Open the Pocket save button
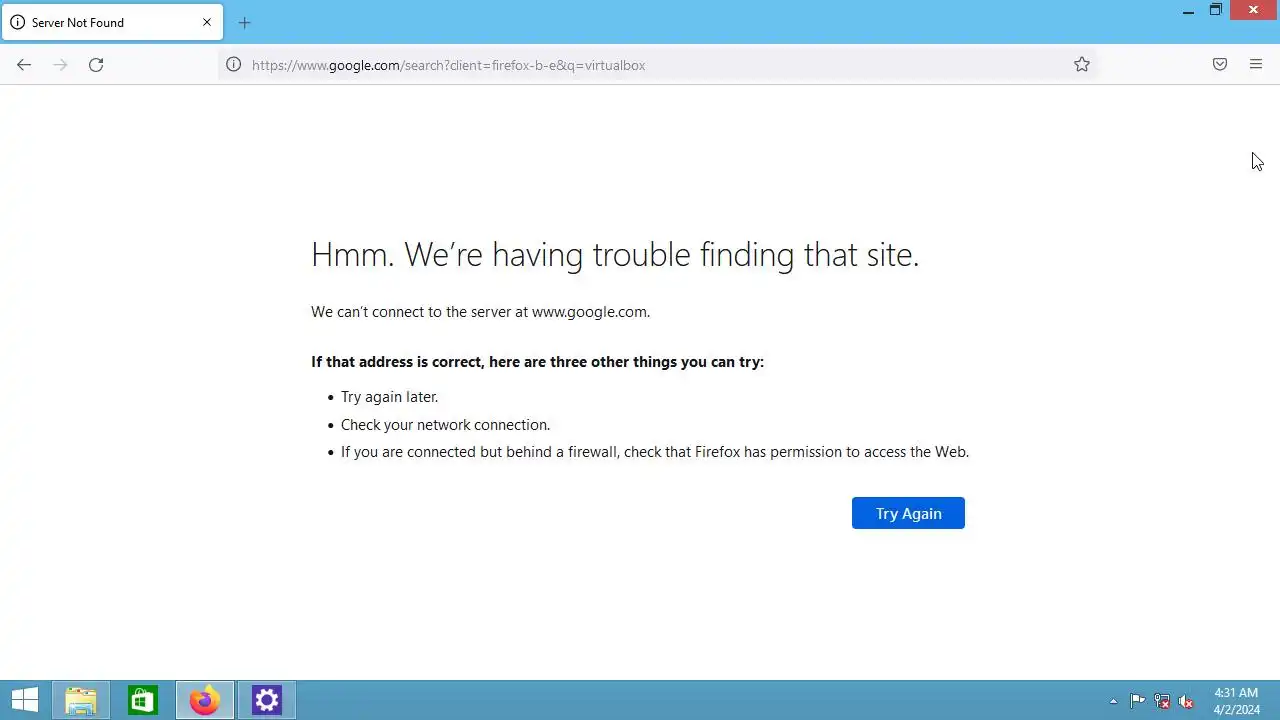The height and width of the screenshot is (720, 1280). click(1220, 65)
